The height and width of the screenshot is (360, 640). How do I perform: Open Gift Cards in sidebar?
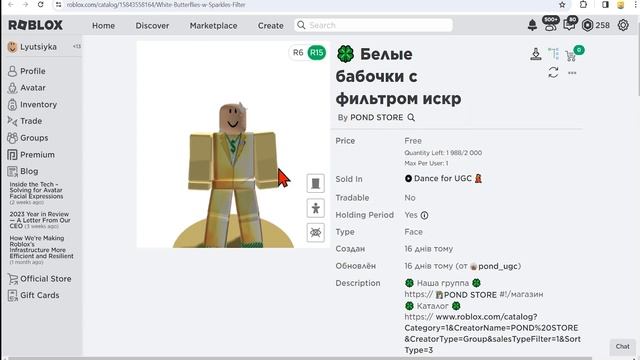[x=33, y=295]
